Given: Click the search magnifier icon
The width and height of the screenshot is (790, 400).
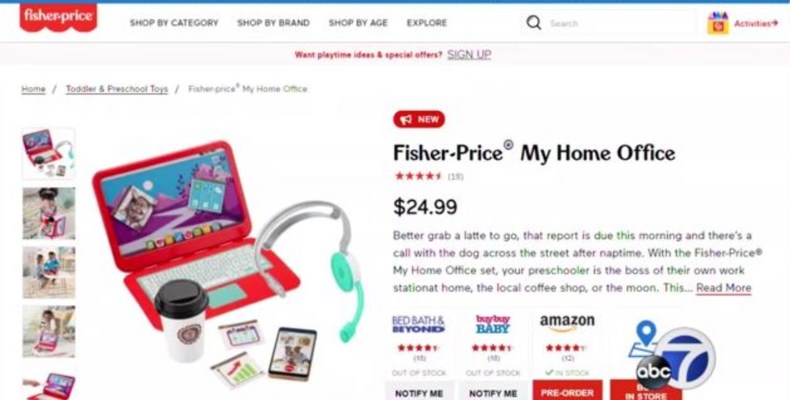Looking at the screenshot, I should tap(534, 23).
